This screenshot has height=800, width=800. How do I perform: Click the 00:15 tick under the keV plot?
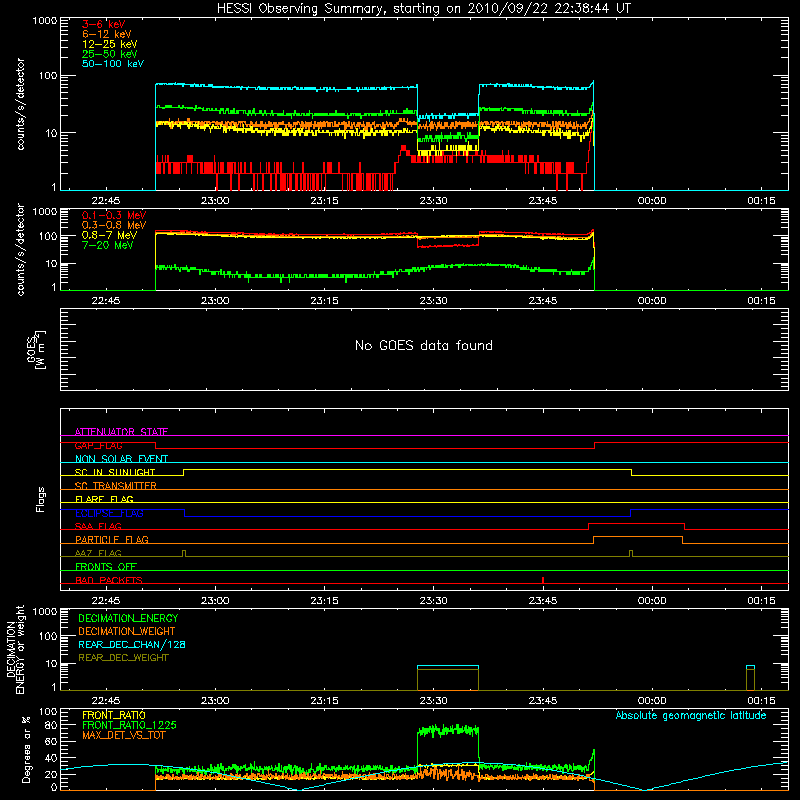click(x=761, y=201)
